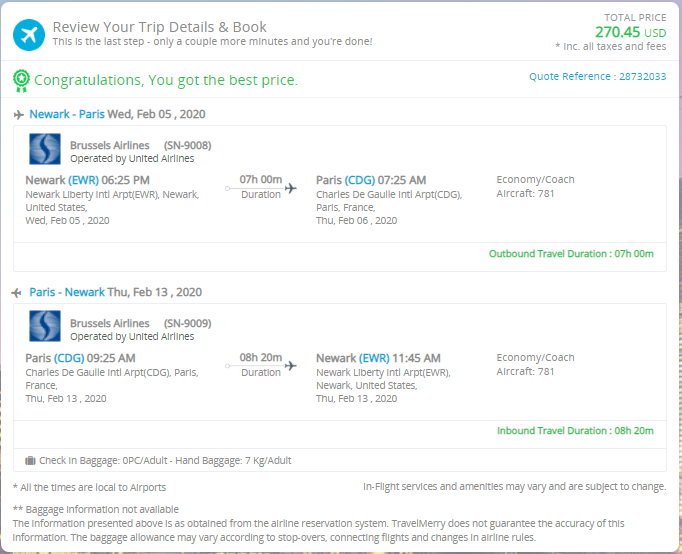682x554 pixels.
Task: Click the check-in baggage suitcase icon
Action: [x=30, y=461]
